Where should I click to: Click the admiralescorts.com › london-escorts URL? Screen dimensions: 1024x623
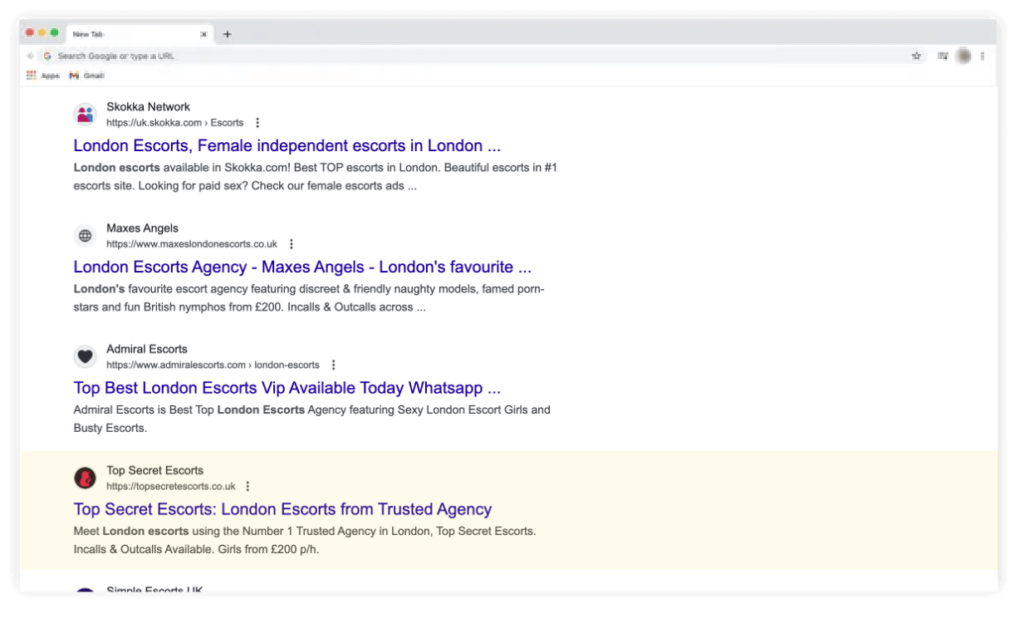tap(213, 365)
